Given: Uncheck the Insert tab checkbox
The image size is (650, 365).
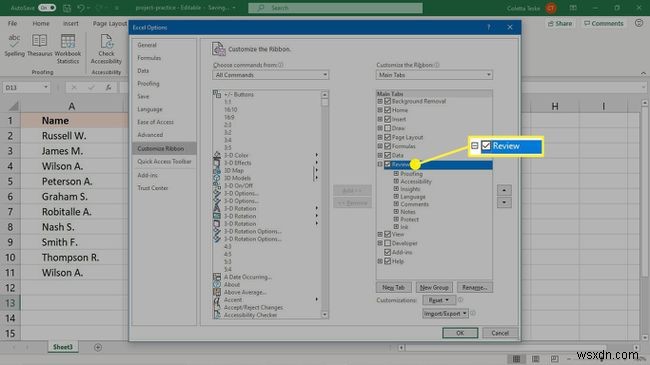Looking at the screenshot, I should tap(388, 119).
